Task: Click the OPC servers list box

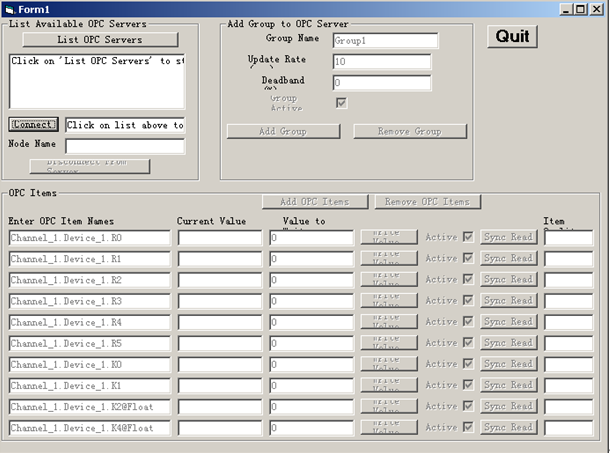Action: click(97, 80)
